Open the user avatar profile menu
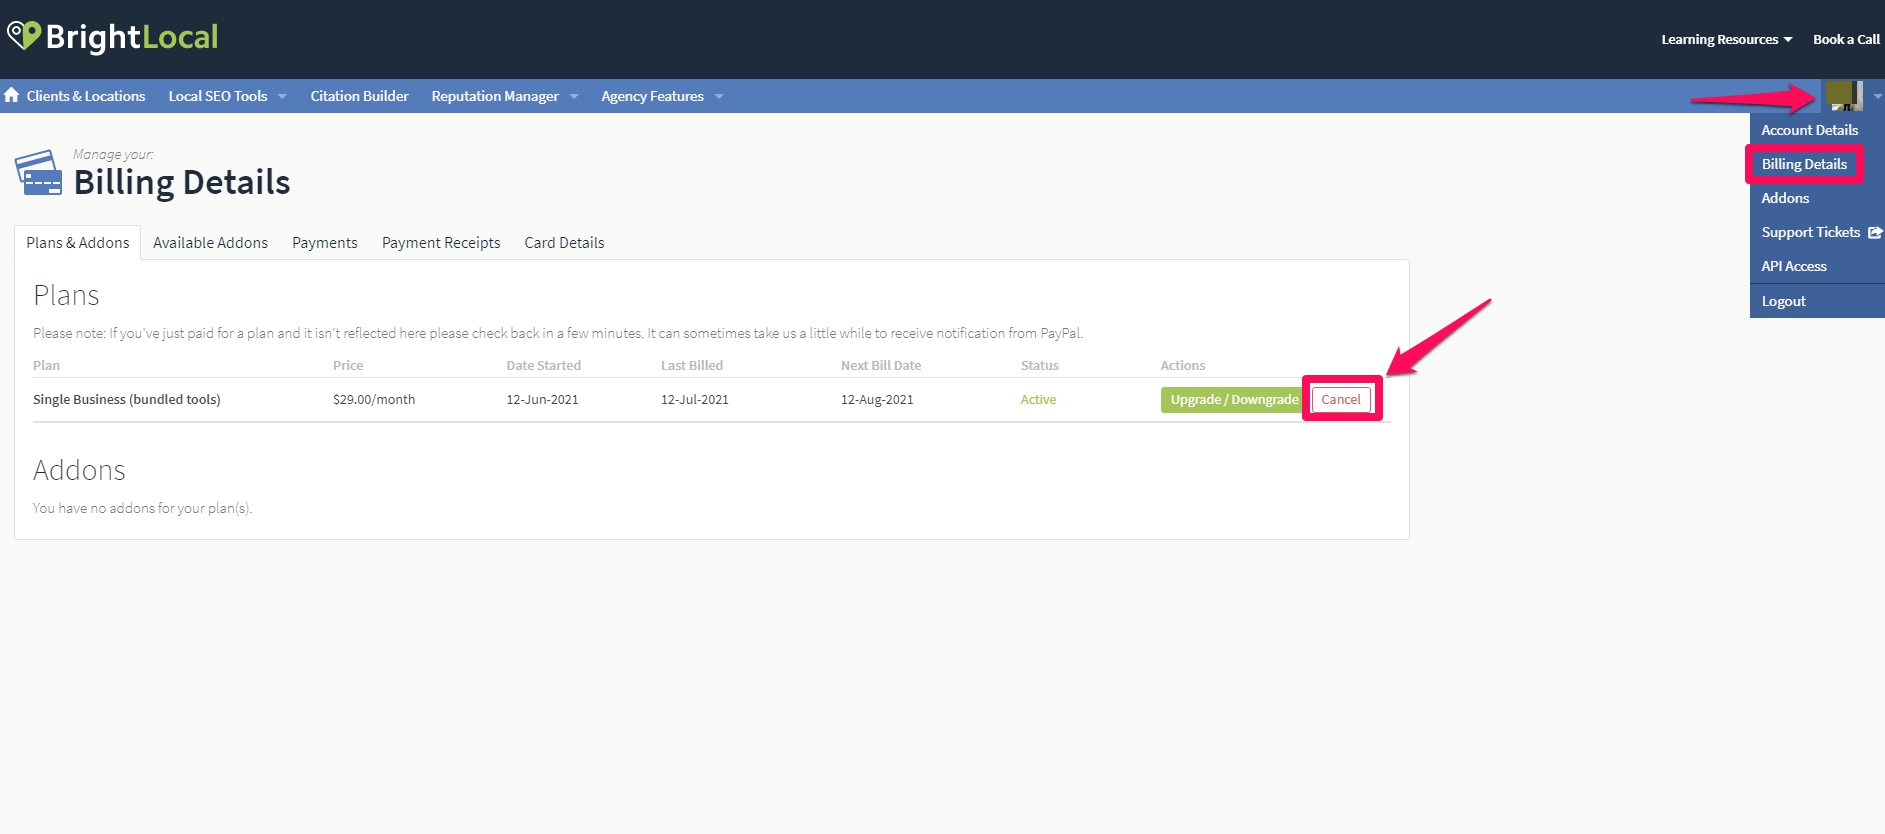Screen dimensions: 1885x834 tap(1842, 96)
